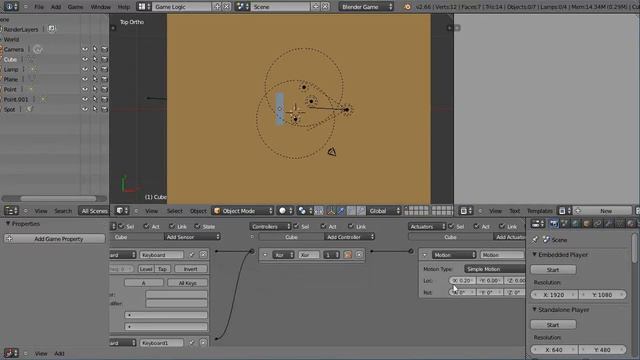Viewport: 640px width, 360px height.
Task: Select the translate manipulator arrow icon
Action: tap(340, 211)
